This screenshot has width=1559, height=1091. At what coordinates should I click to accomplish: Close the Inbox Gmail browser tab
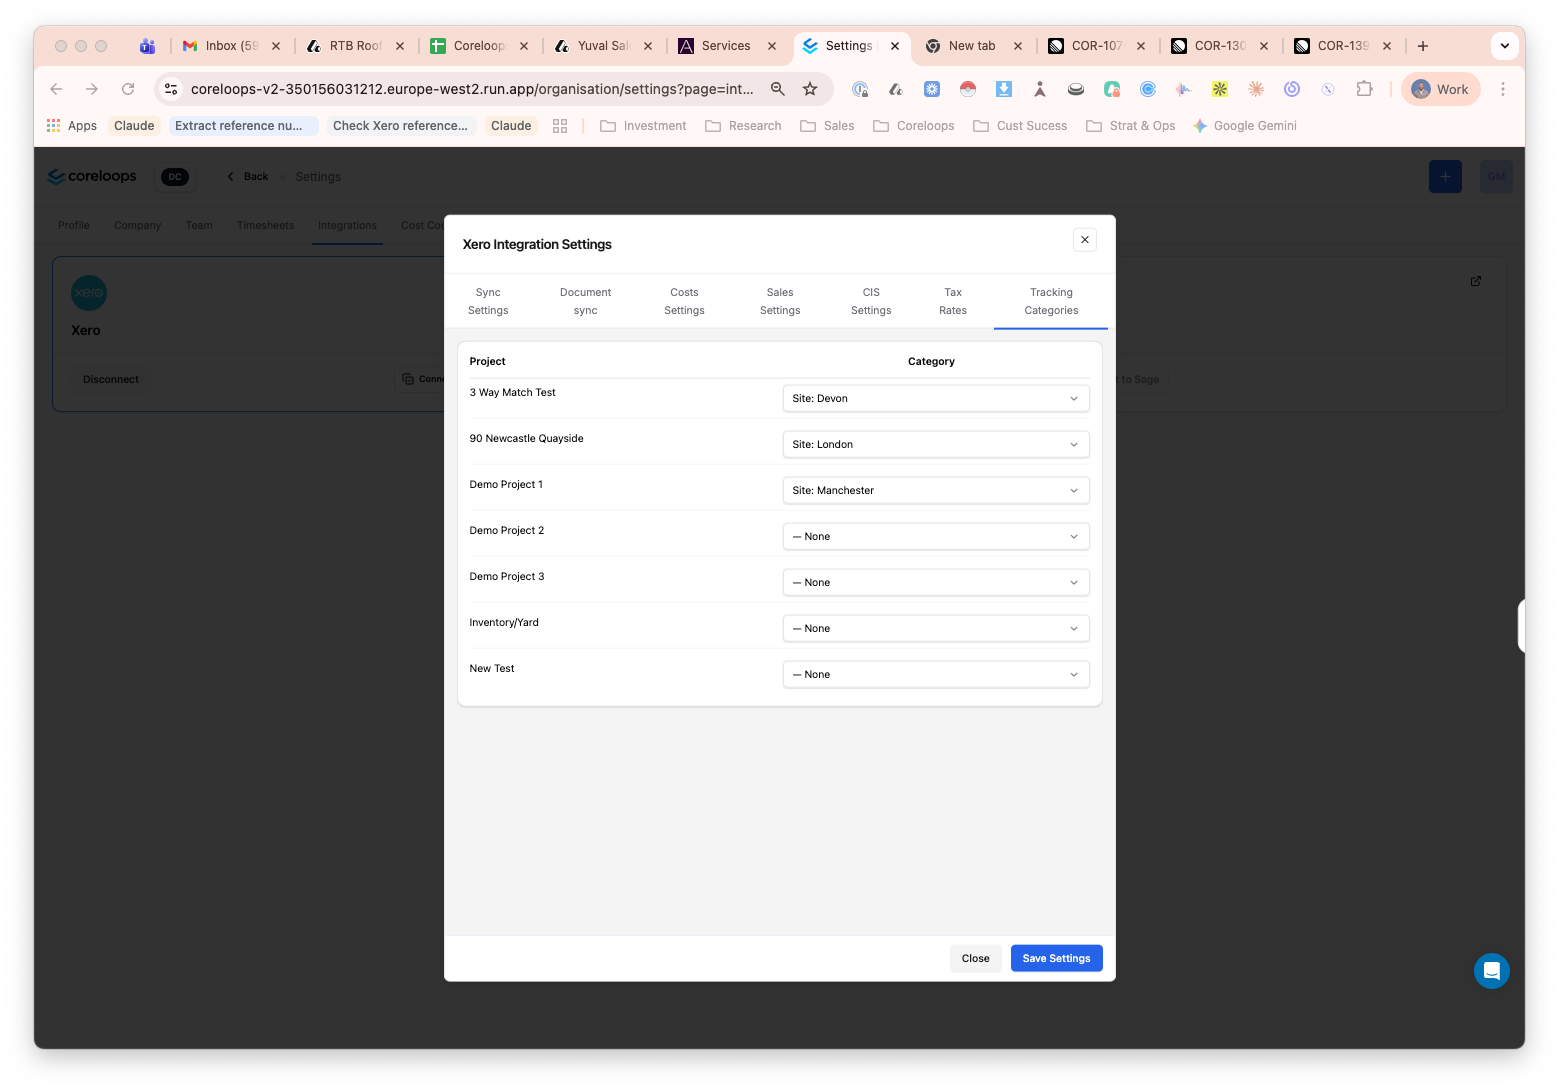click(276, 46)
